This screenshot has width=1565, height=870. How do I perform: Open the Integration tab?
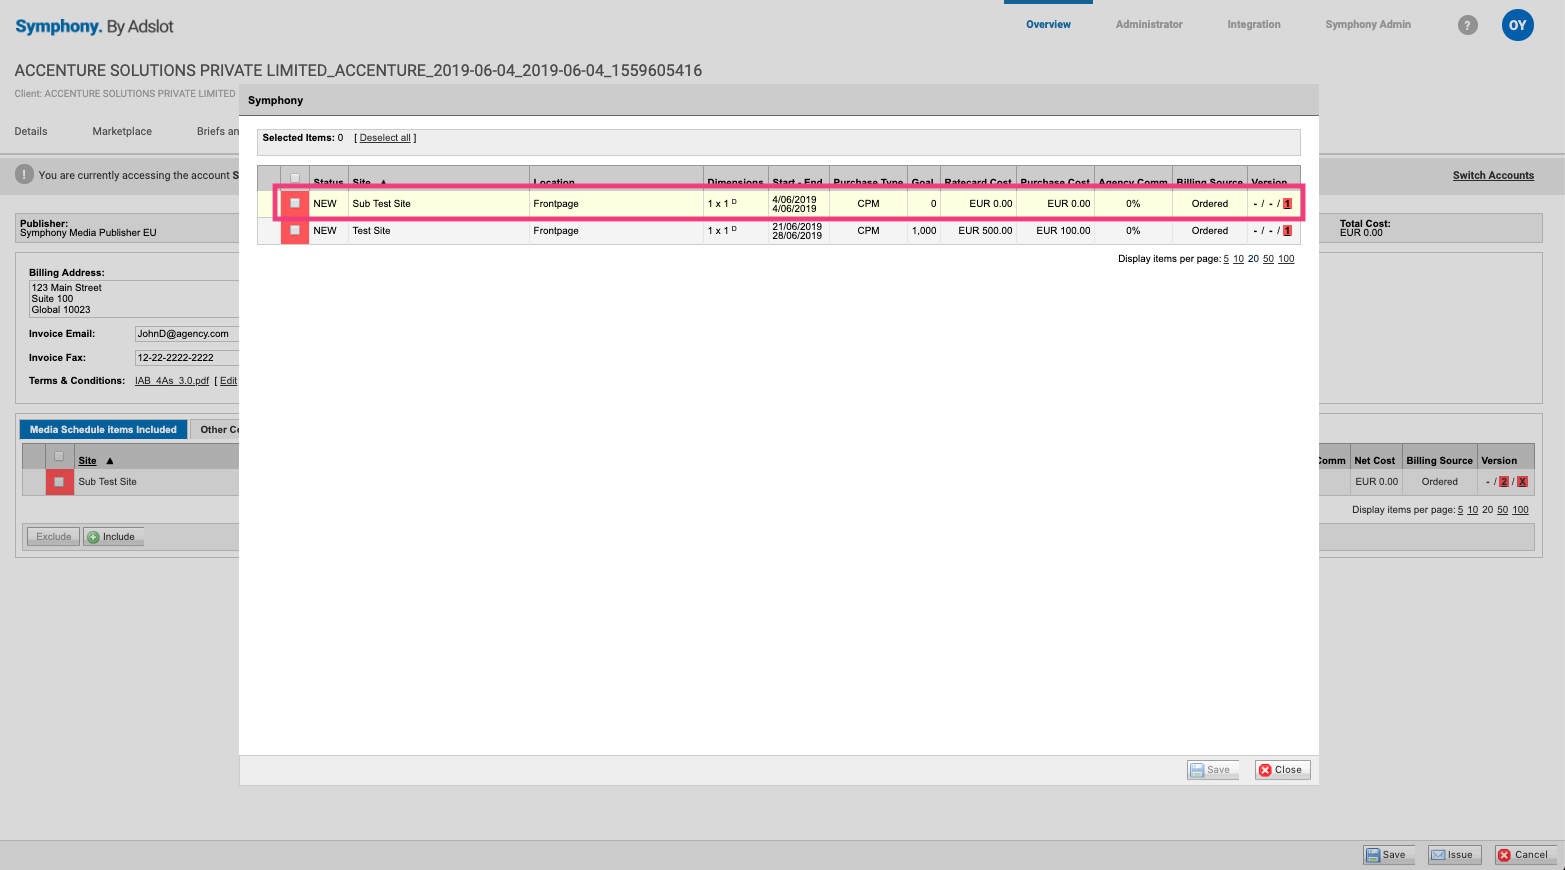point(1254,25)
